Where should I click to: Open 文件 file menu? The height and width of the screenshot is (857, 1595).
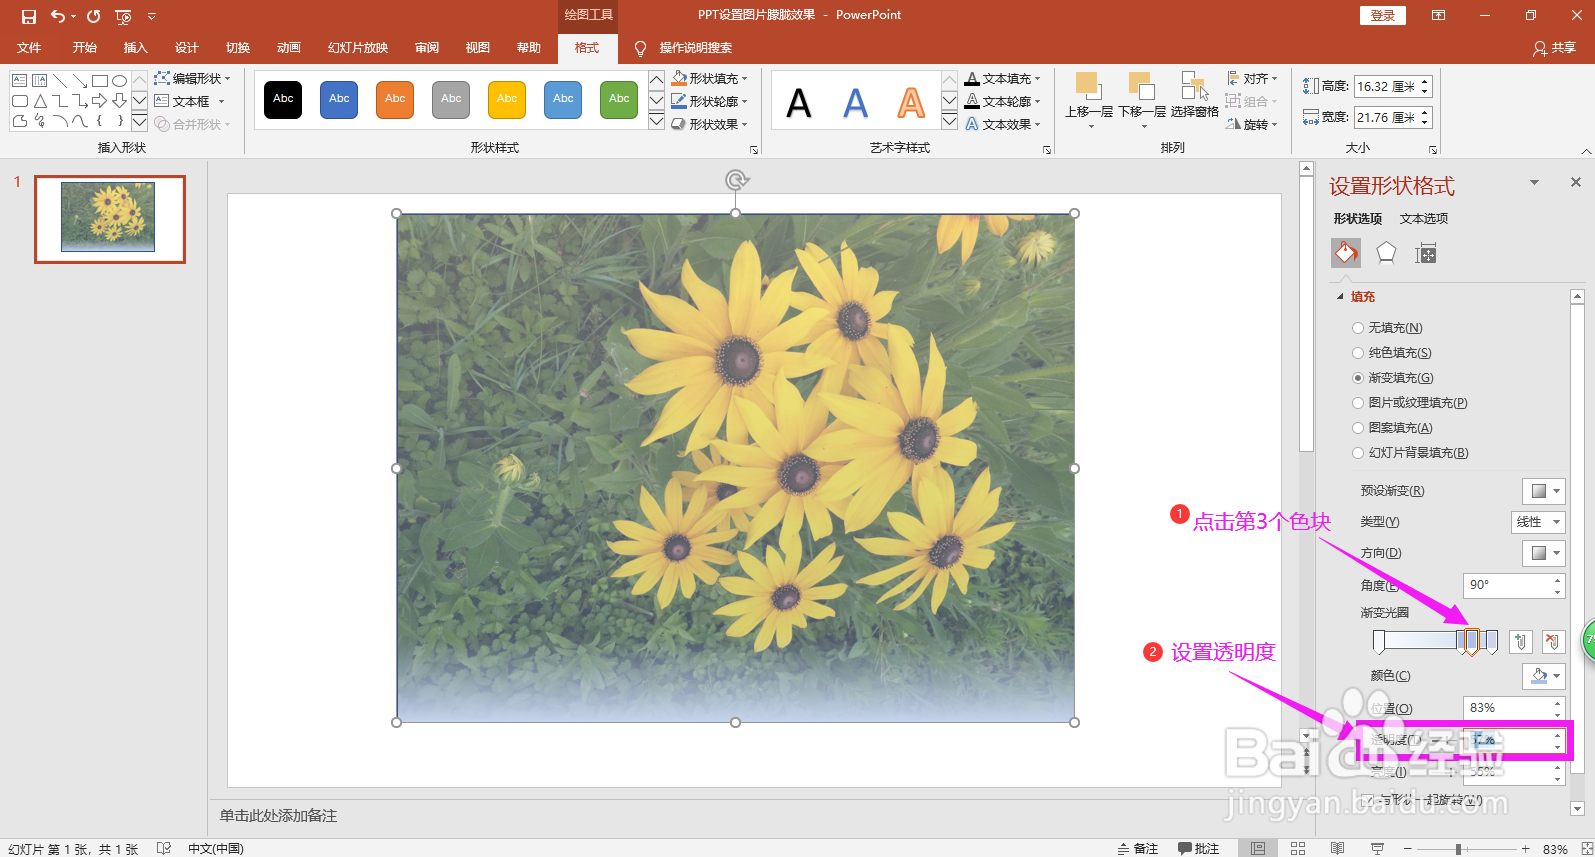coord(29,48)
